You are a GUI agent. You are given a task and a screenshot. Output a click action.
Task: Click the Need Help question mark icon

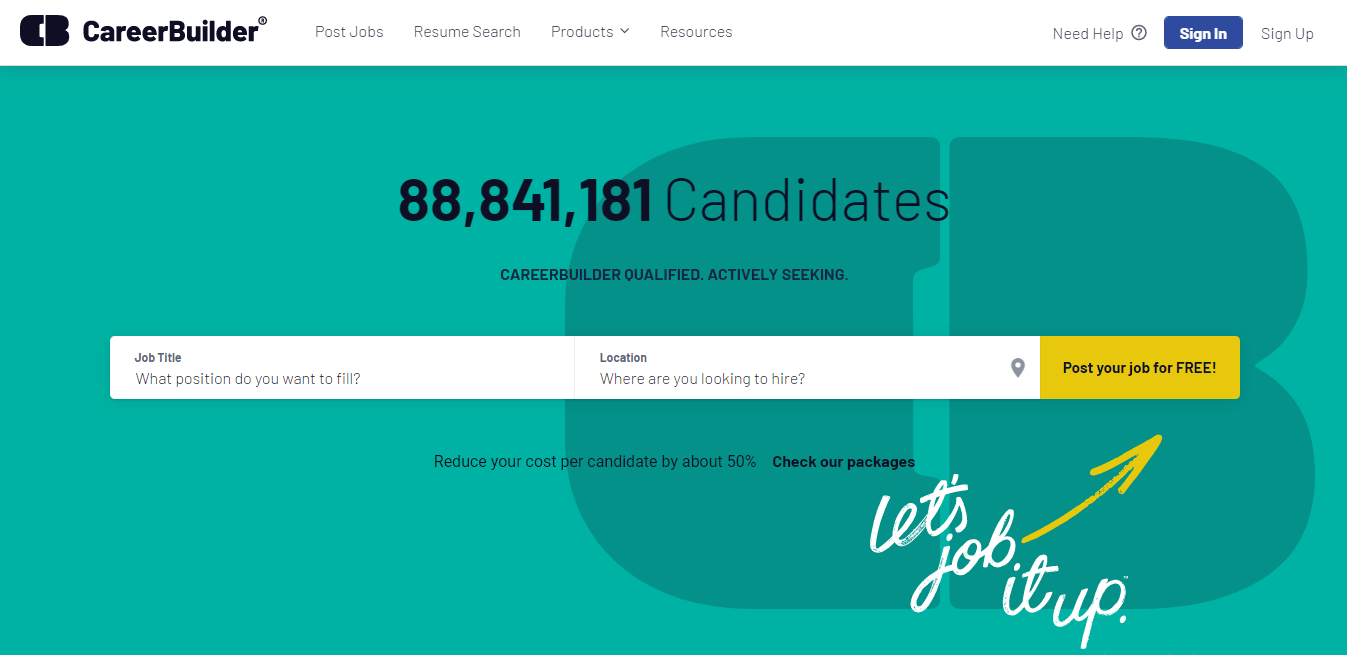(x=1139, y=33)
